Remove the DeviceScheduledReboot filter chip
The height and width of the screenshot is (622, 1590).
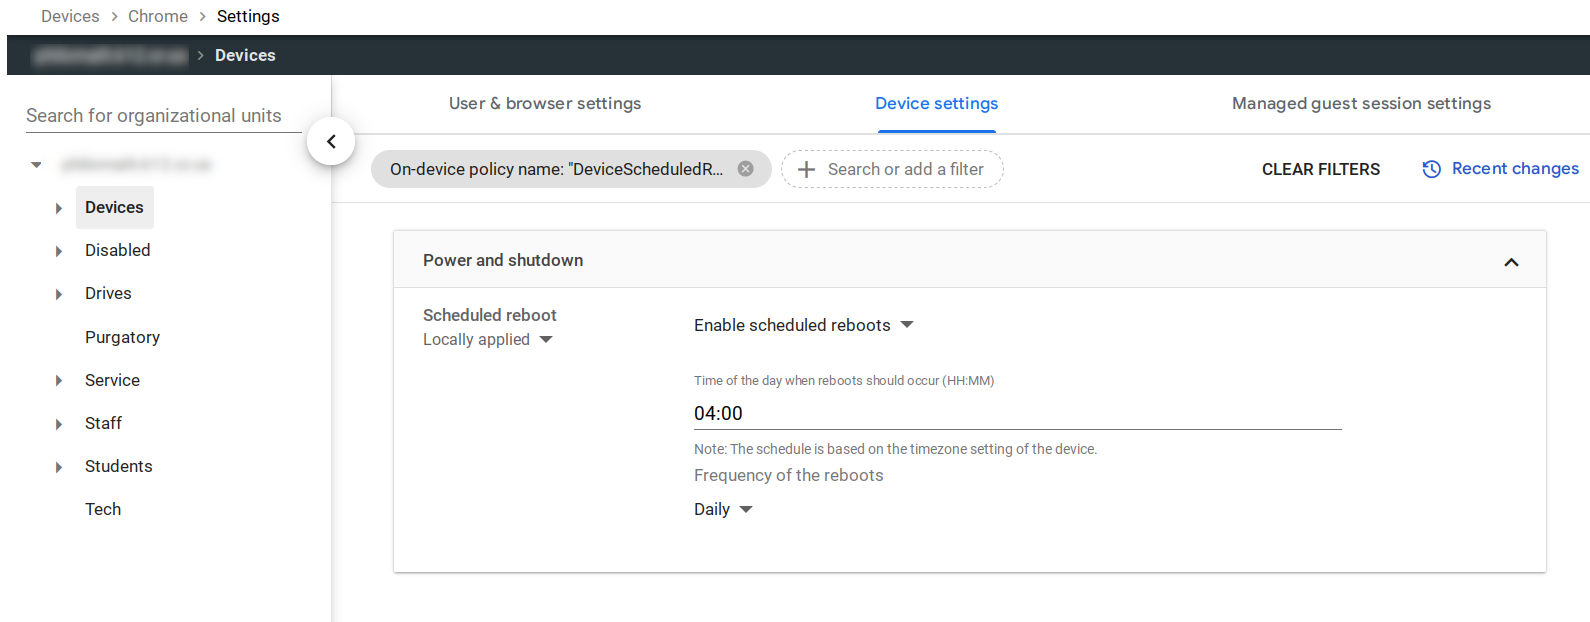tap(745, 169)
